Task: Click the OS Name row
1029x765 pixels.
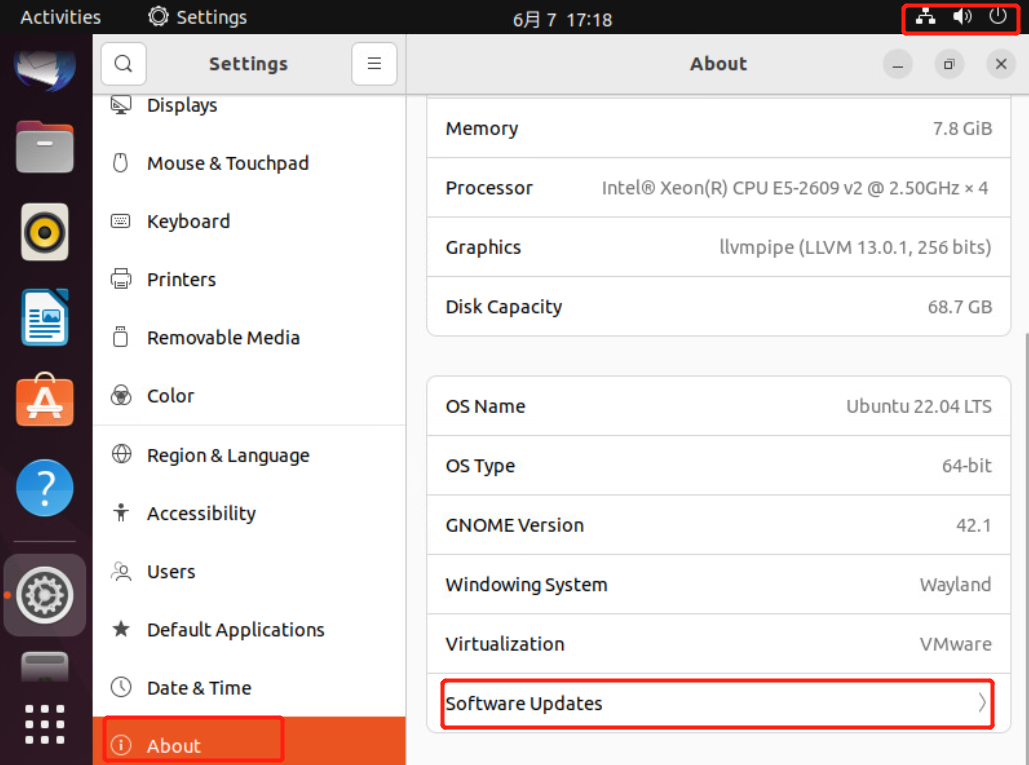Action: (717, 406)
